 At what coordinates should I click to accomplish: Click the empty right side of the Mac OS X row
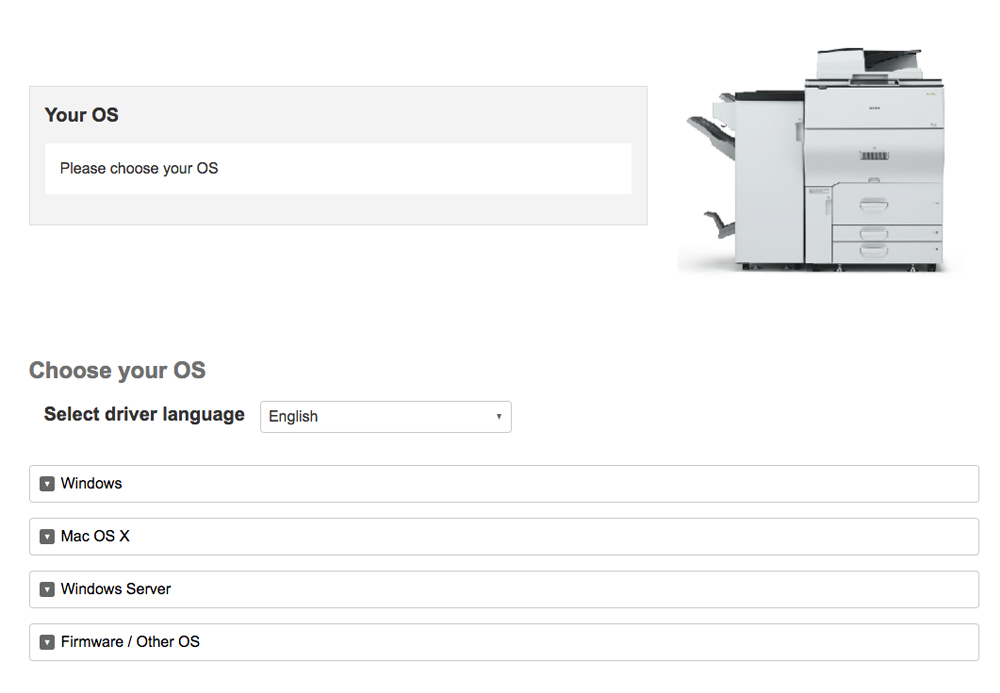pos(800,537)
